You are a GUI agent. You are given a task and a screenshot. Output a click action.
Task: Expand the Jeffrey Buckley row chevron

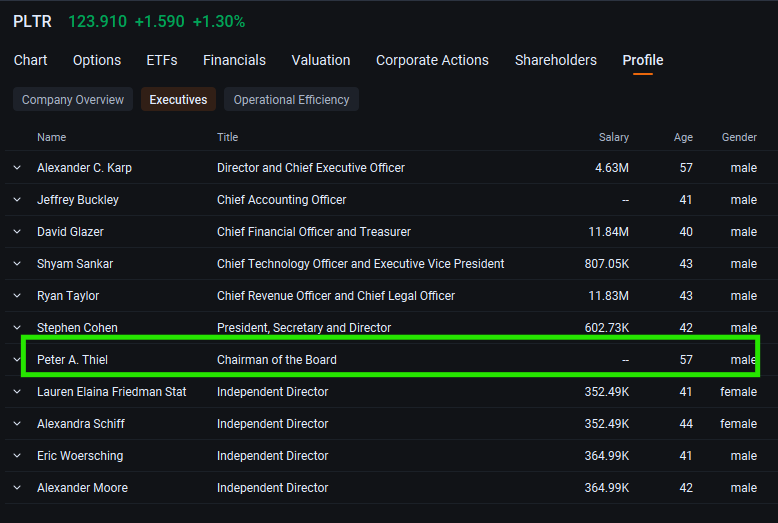(17, 199)
